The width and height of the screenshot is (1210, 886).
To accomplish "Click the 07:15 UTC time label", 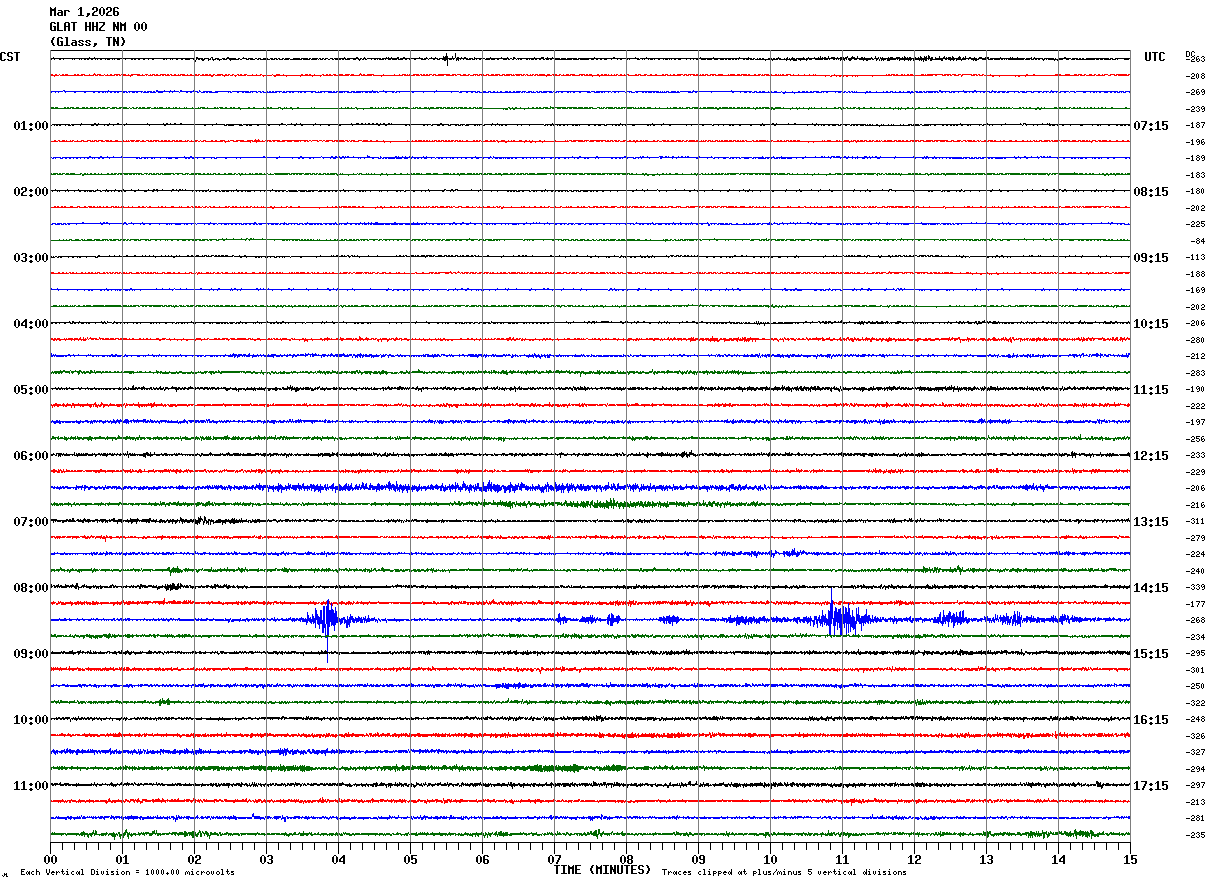I will click(x=1151, y=126).
